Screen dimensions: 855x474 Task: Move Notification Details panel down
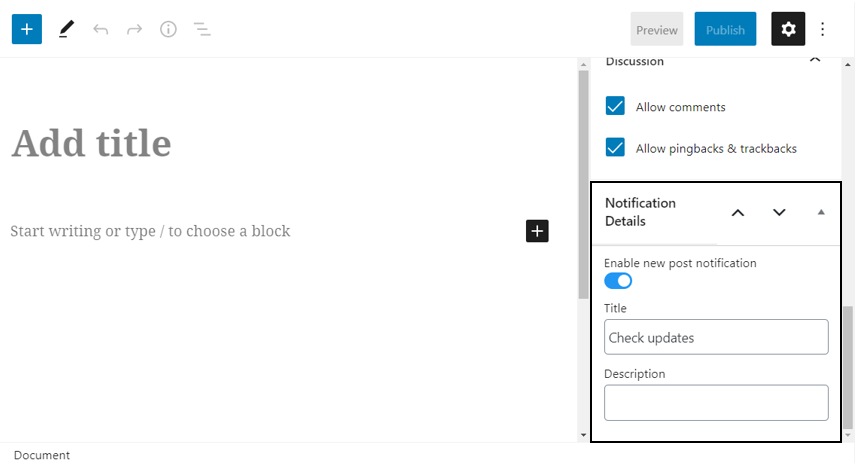(x=779, y=212)
